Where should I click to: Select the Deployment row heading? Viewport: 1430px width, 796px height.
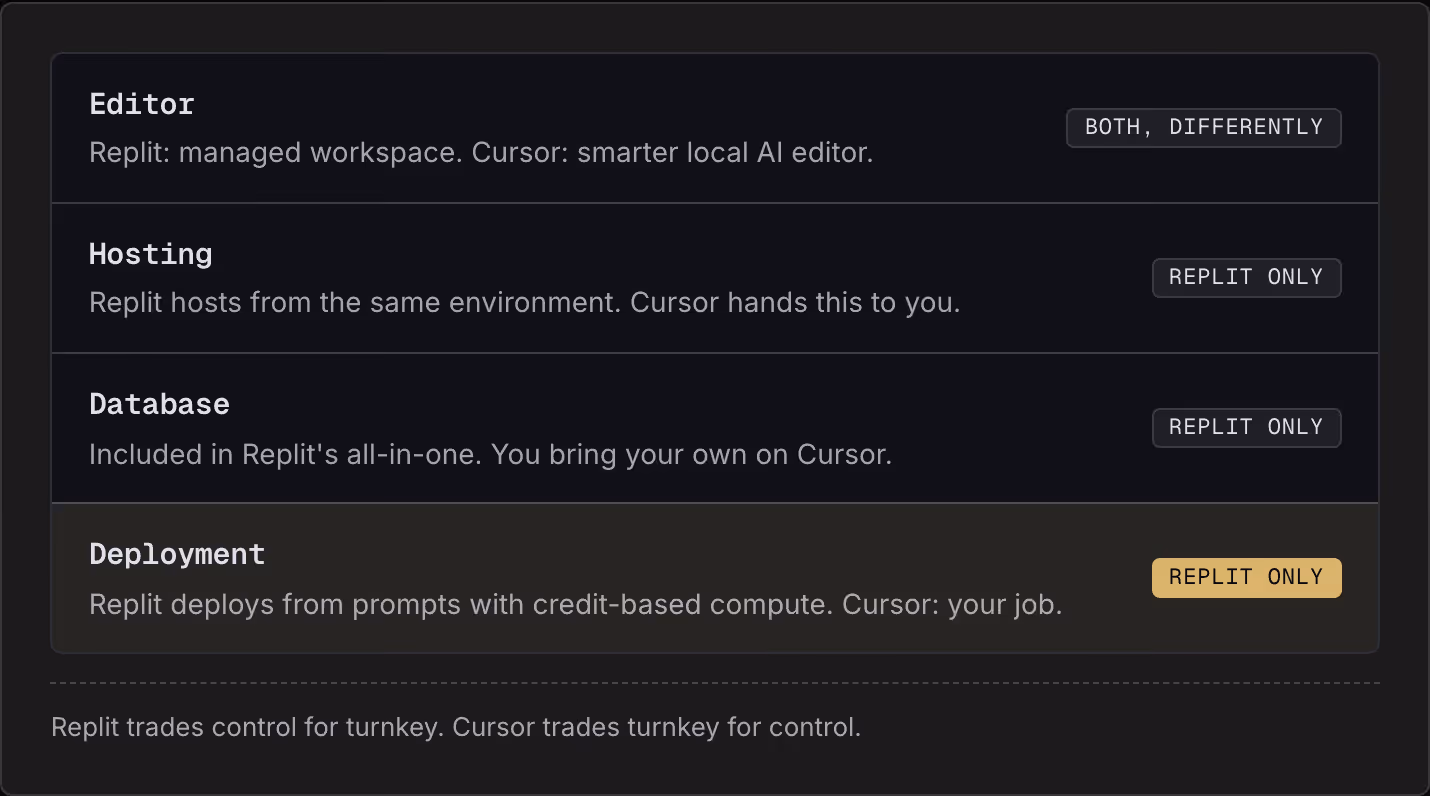pyautogui.click(x=177, y=554)
